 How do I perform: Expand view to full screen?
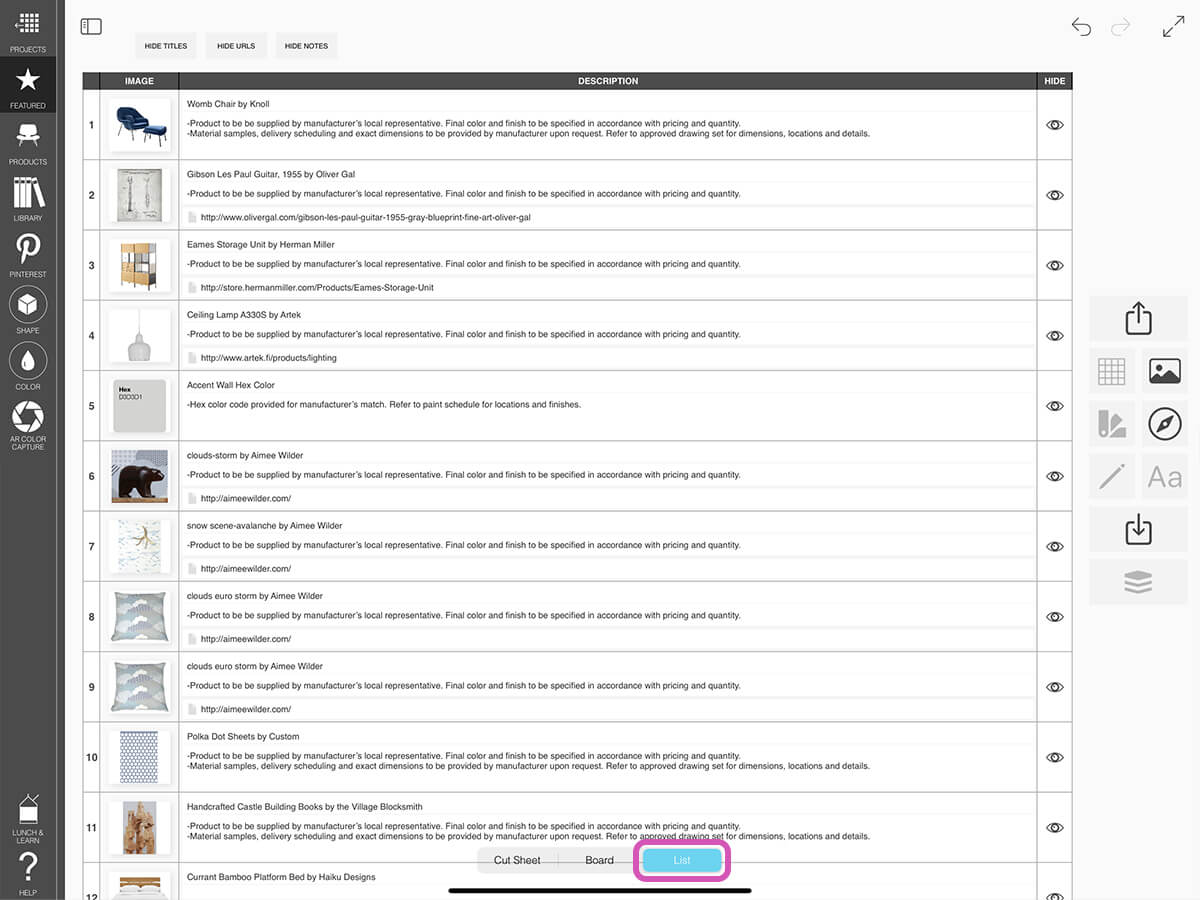[1173, 27]
